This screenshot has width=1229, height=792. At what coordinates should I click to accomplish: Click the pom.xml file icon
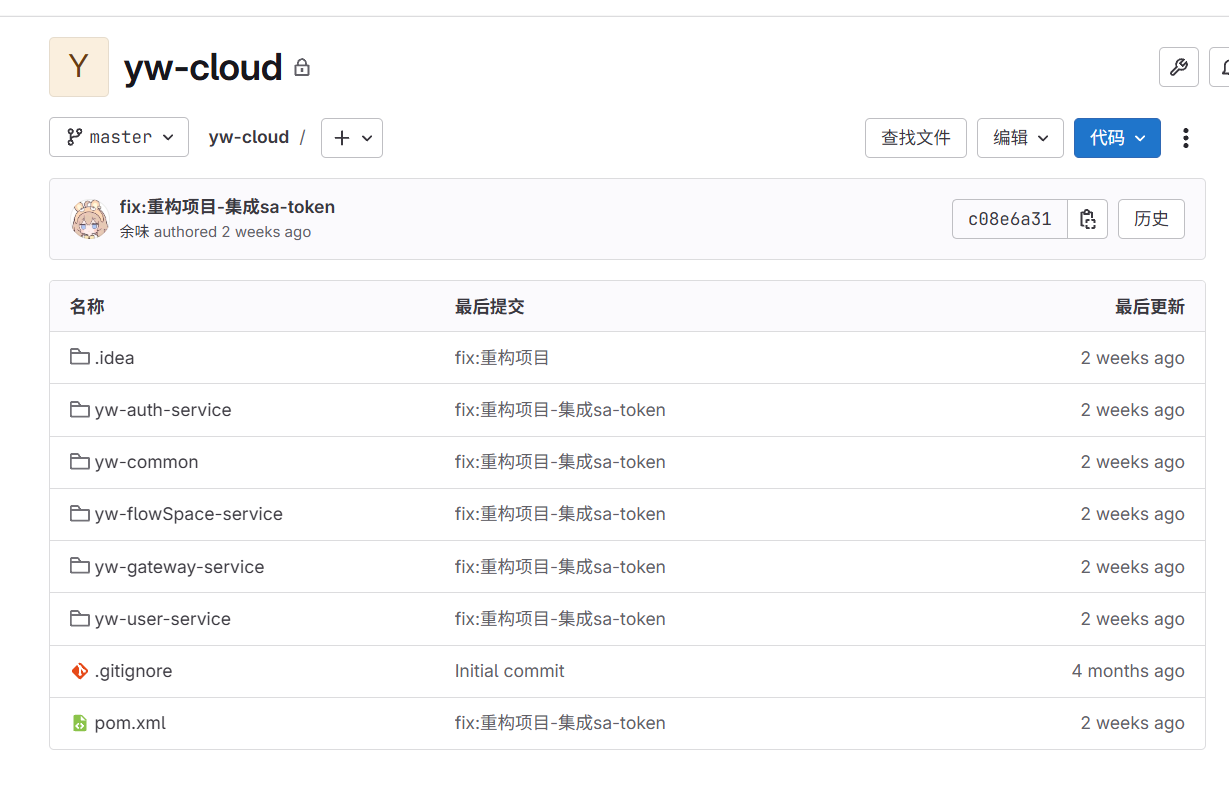click(80, 723)
